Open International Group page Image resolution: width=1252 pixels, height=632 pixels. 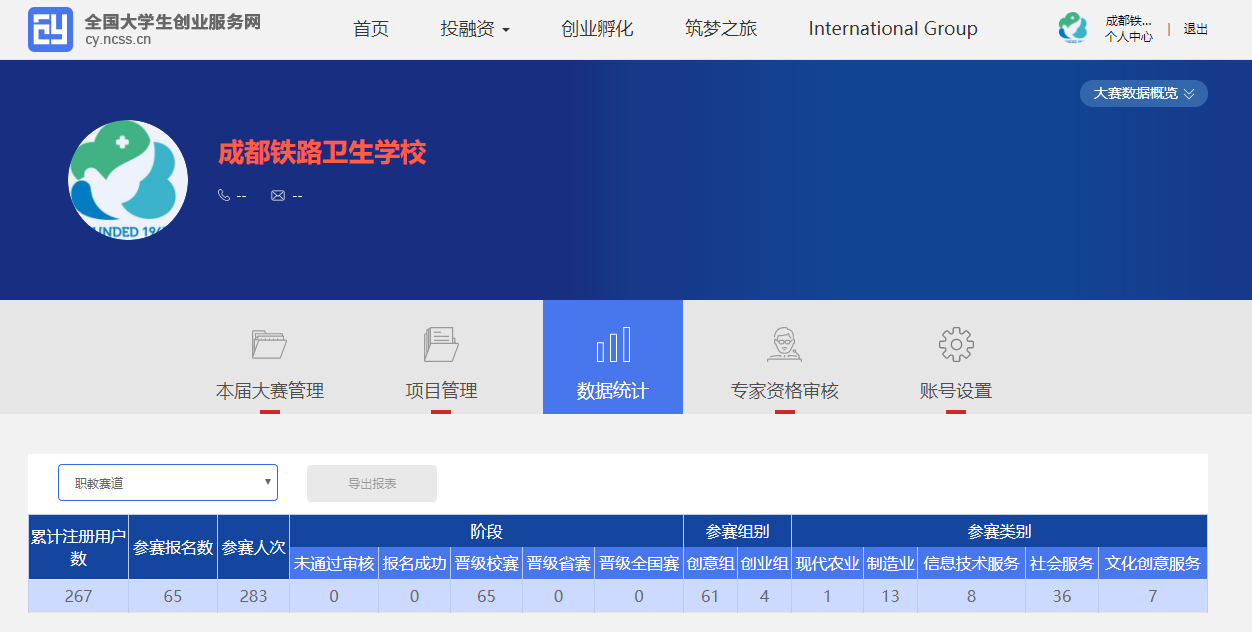893,29
